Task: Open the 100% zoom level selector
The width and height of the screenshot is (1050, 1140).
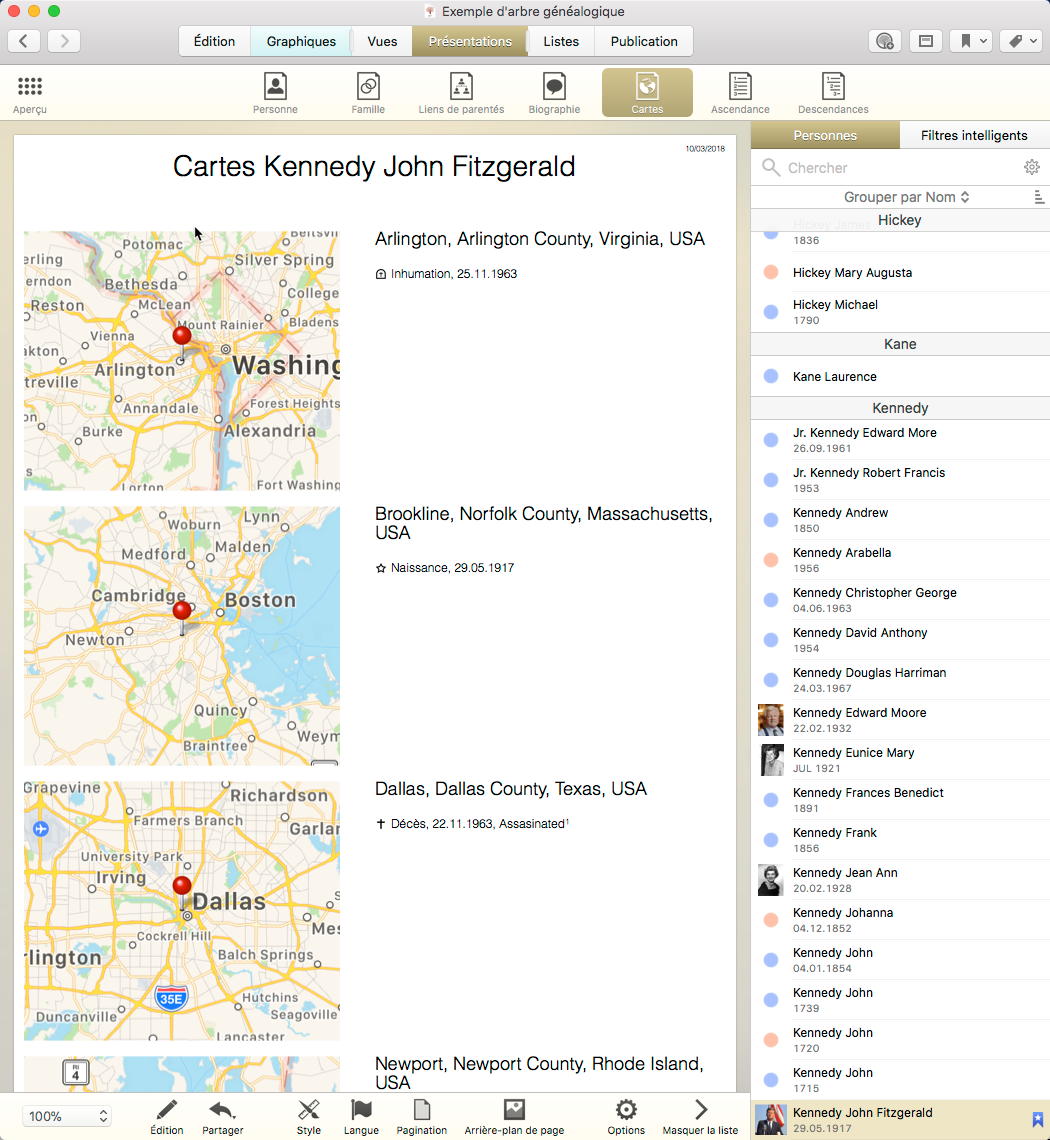Action: pyautogui.click(x=66, y=1116)
